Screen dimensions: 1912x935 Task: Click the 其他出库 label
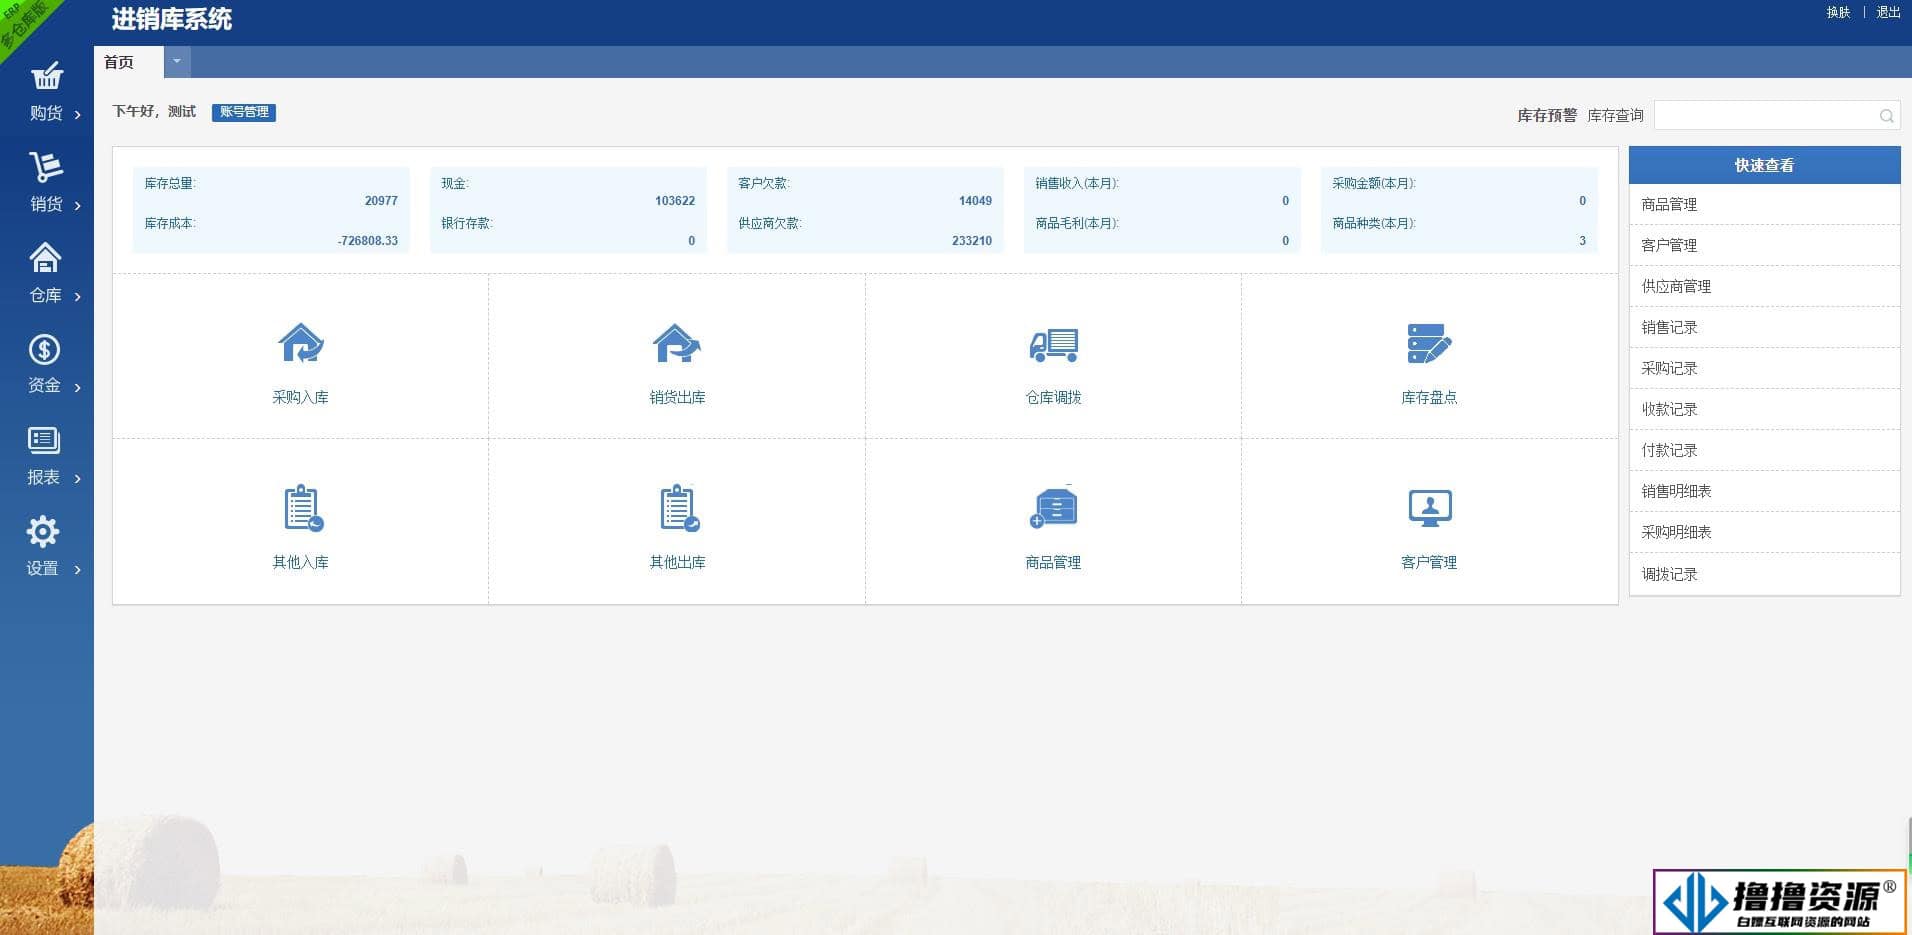677,562
